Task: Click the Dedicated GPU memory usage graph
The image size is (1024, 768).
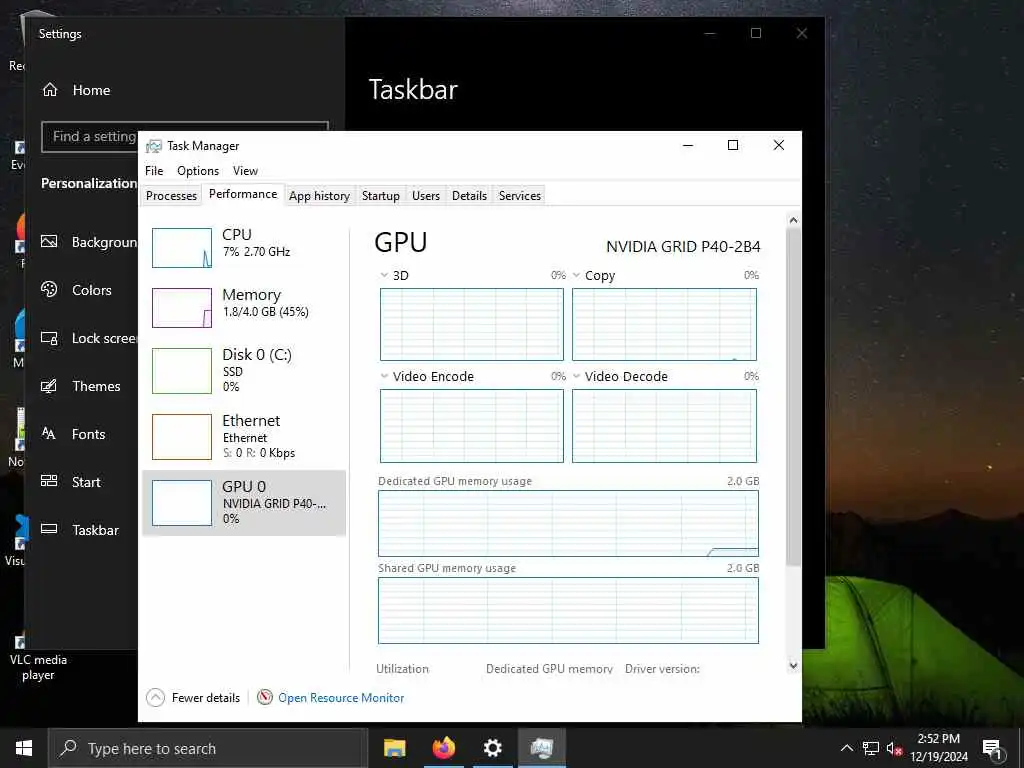Action: 568,523
